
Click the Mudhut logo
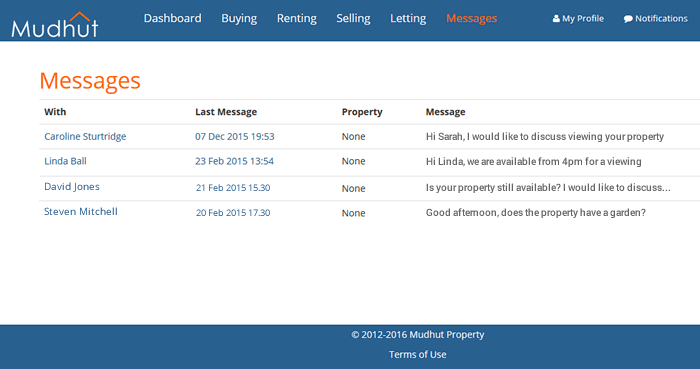54,25
